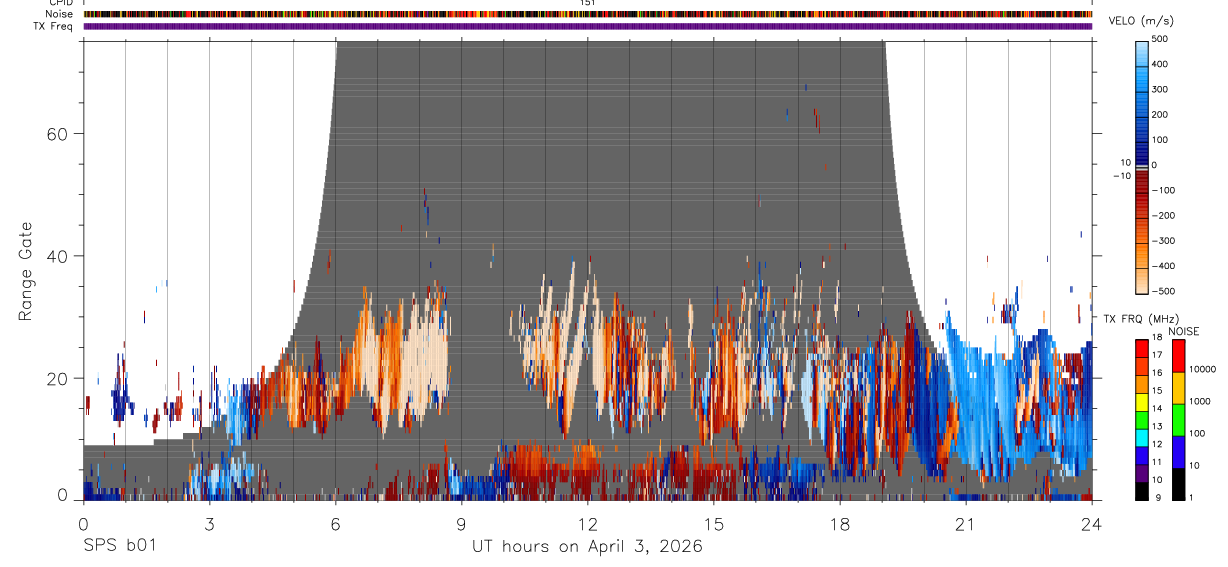Select the noise level color legend bar

coord(1179,419)
